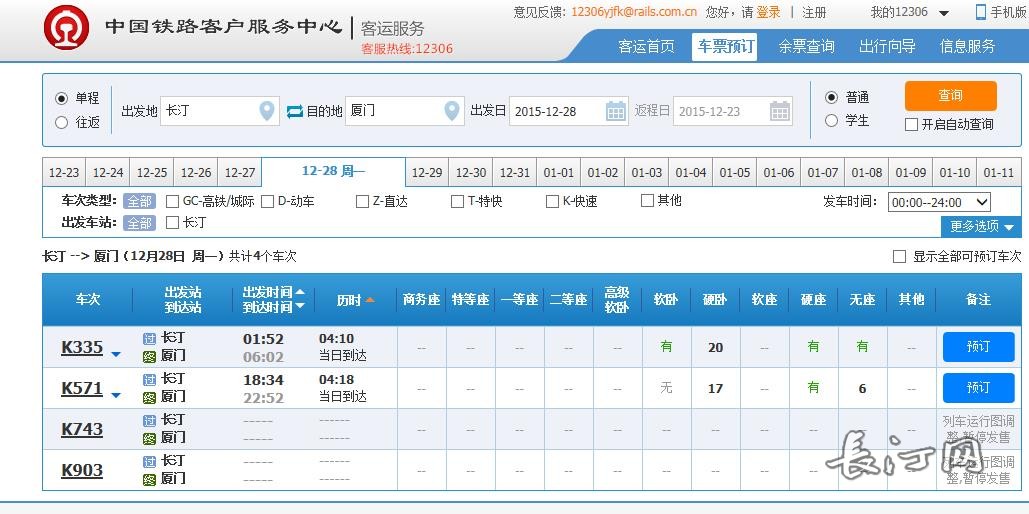Check D-动车 train type
The height and width of the screenshot is (514, 1029).
point(267,201)
